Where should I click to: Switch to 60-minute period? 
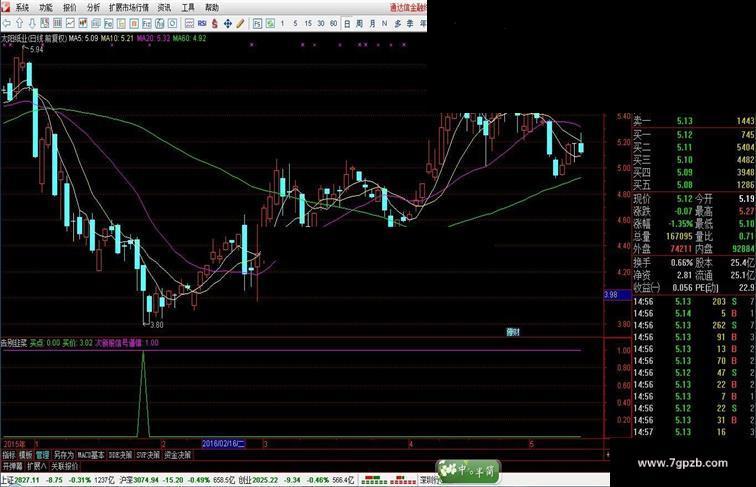[333, 23]
